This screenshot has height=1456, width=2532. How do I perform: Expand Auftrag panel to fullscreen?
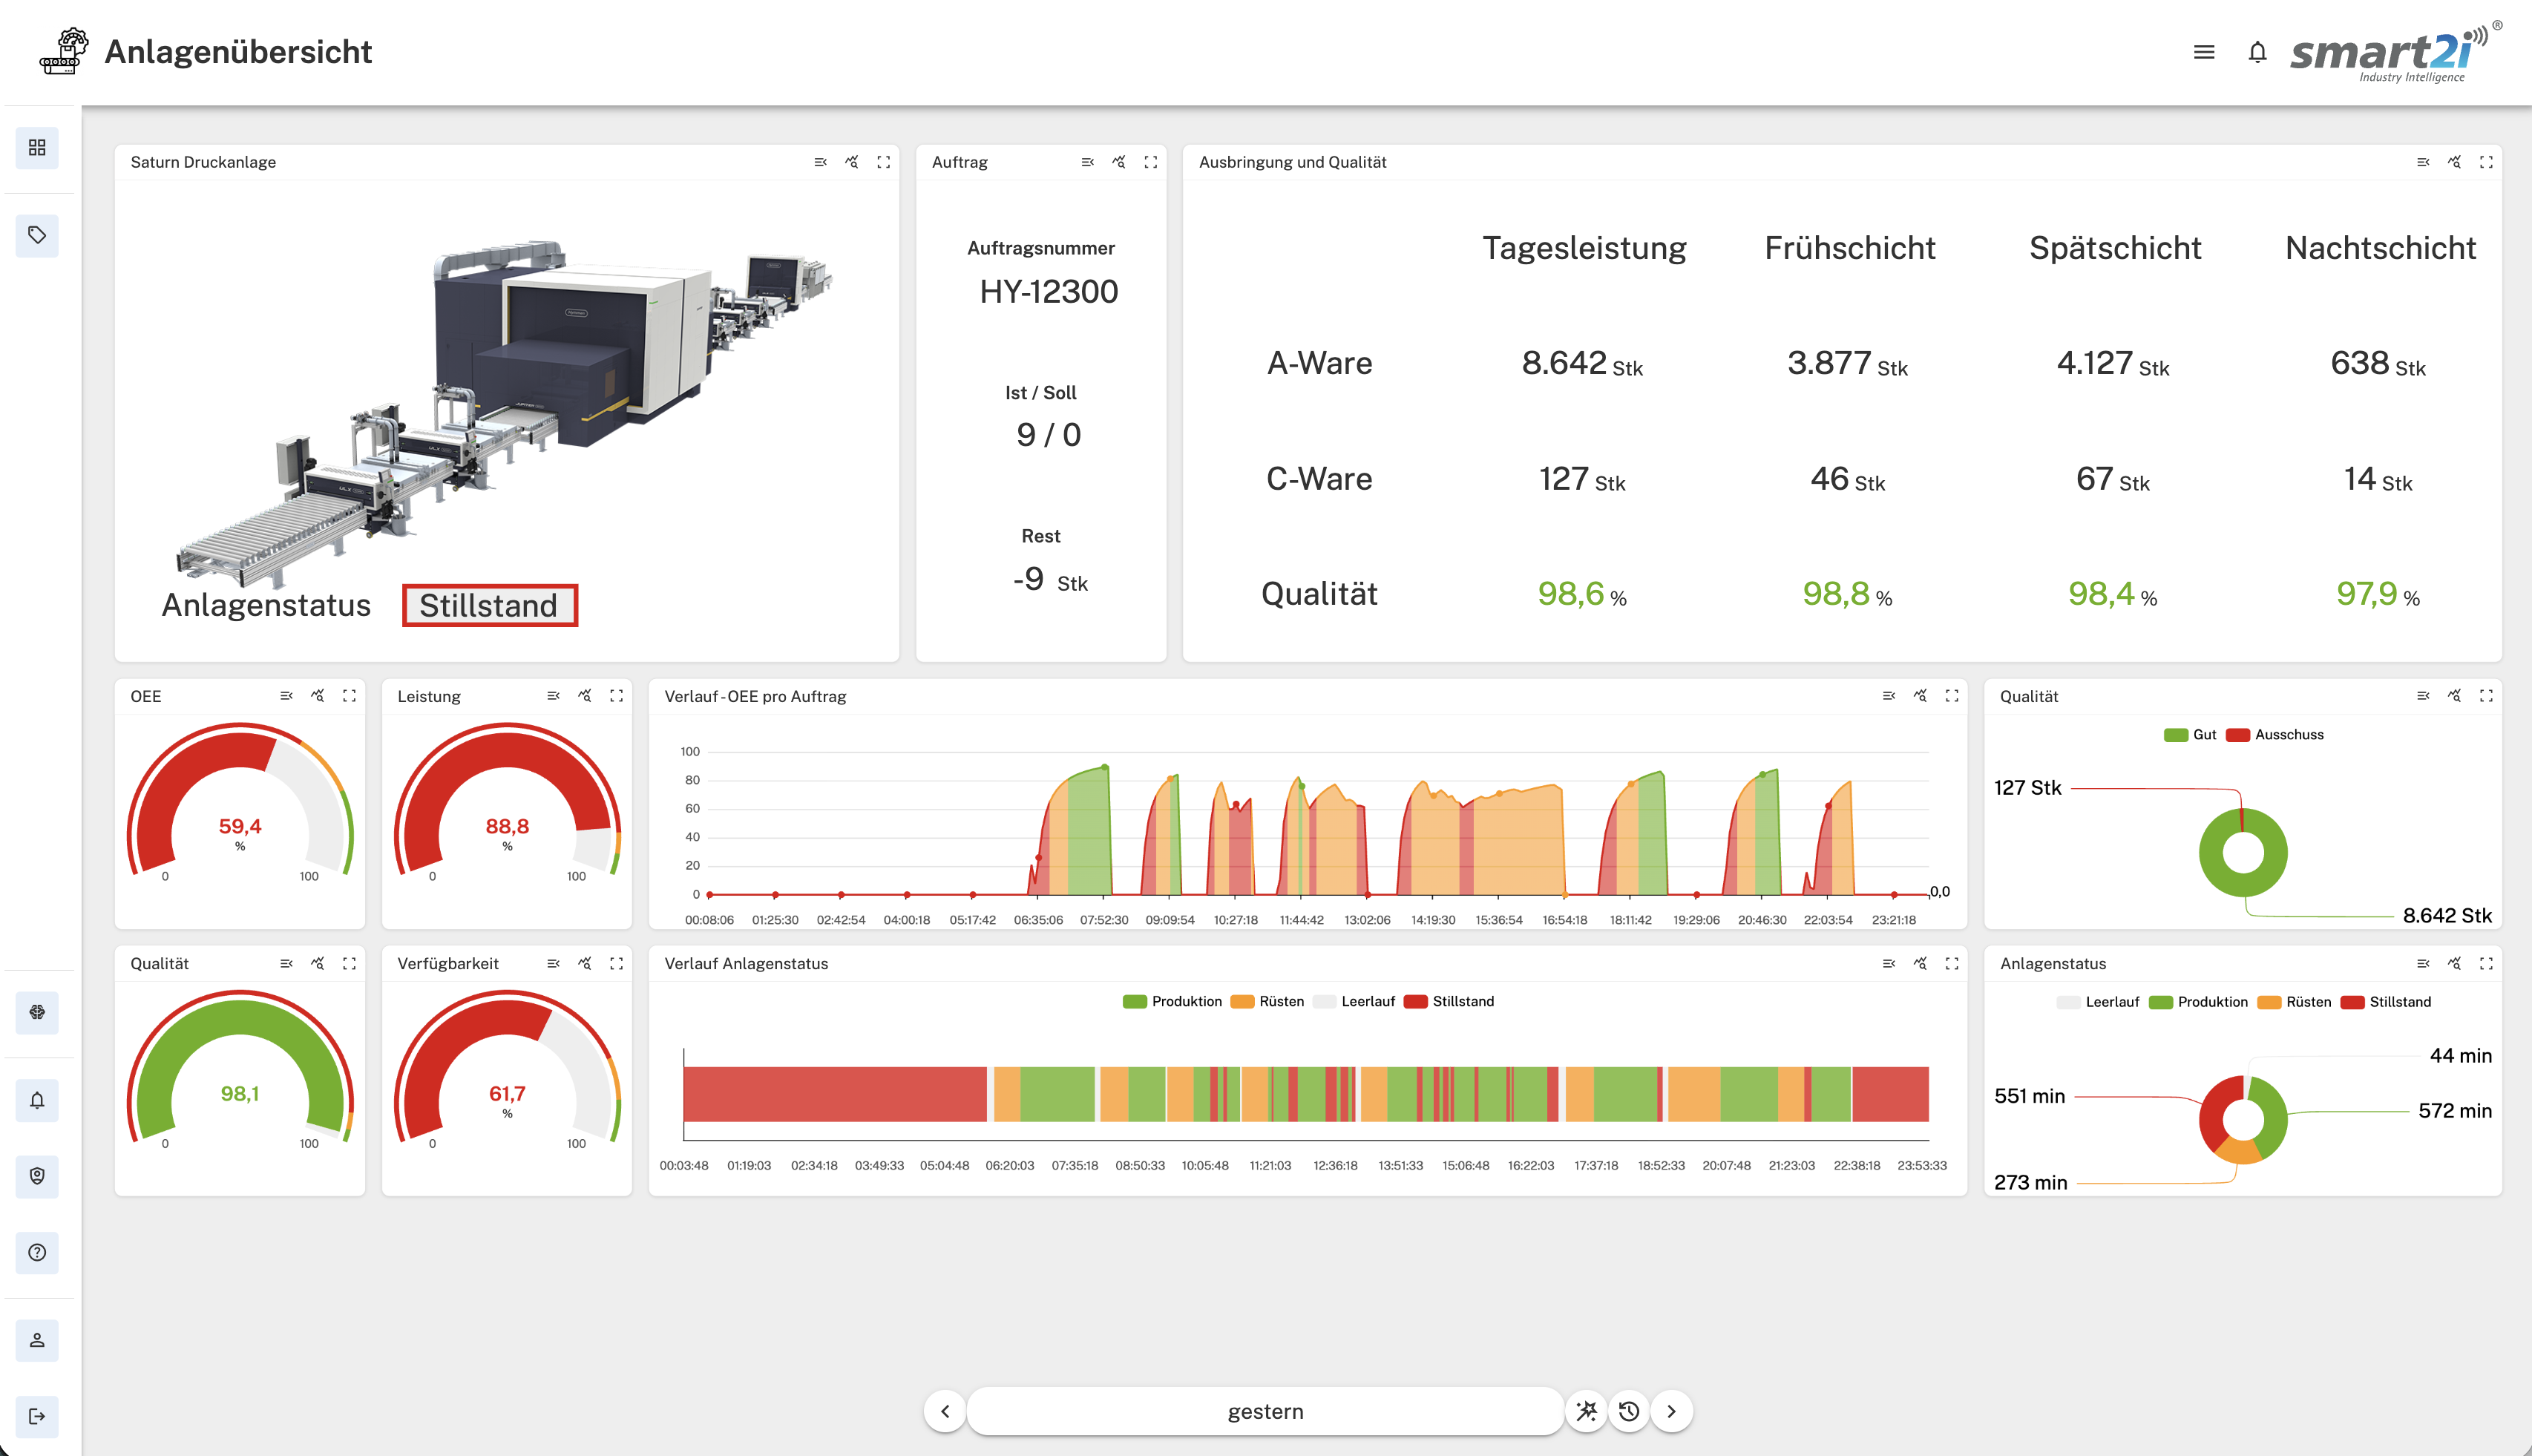[1151, 162]
